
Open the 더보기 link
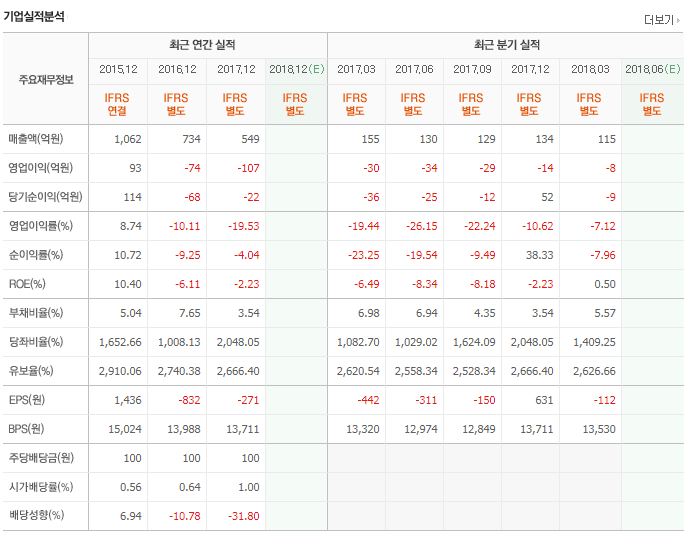click(x=662, y=20)
